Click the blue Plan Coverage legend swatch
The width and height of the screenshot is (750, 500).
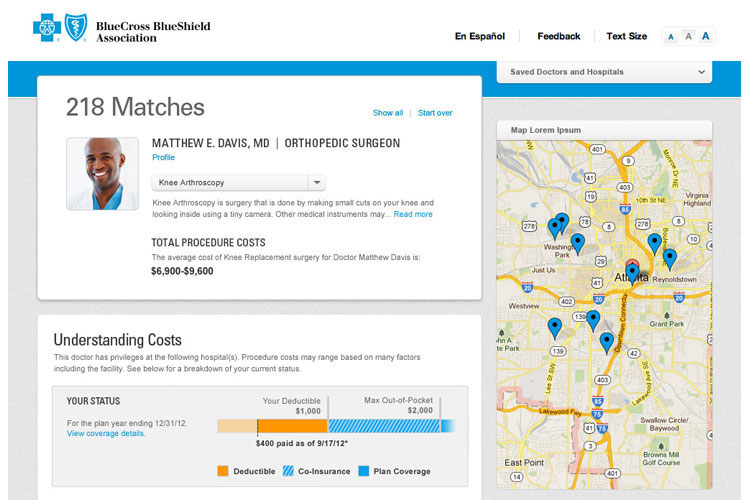pos(364,471)
